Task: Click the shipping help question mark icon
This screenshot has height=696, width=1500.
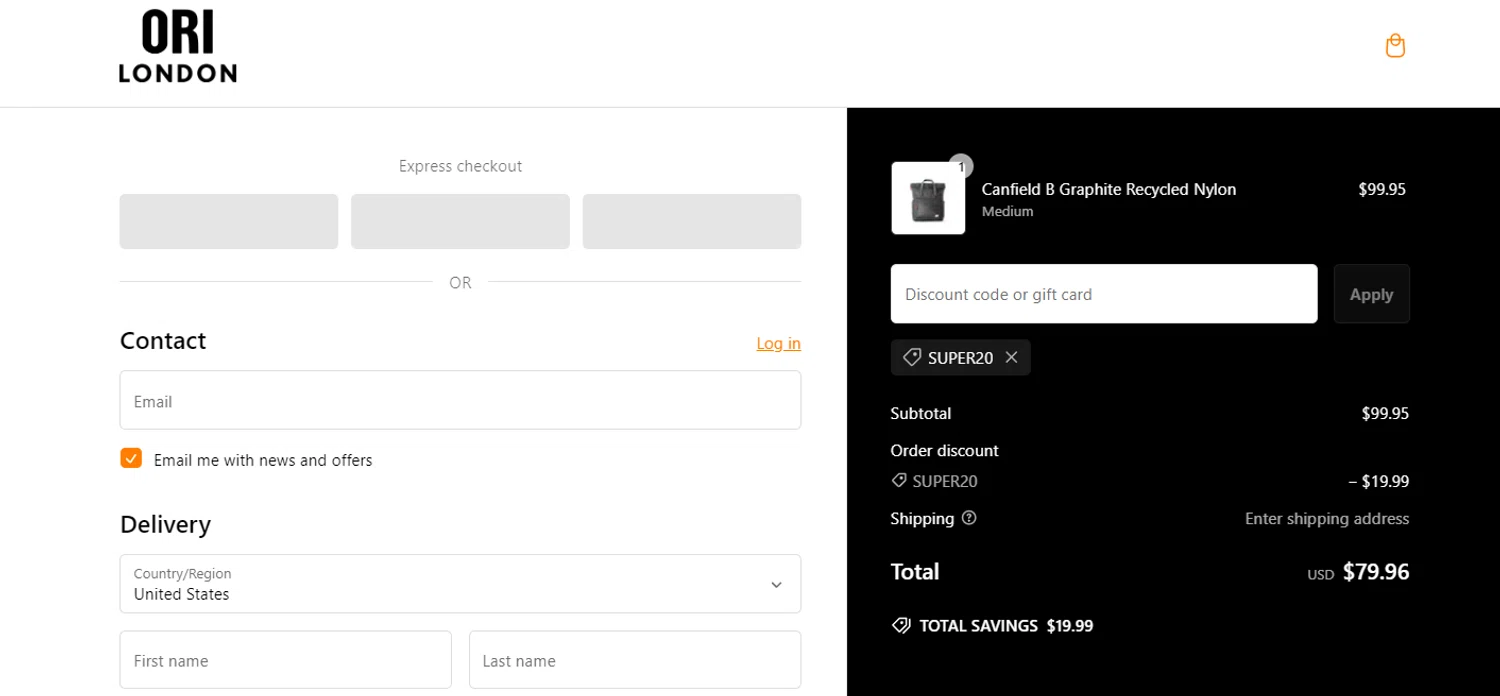Action: (968, 518)
